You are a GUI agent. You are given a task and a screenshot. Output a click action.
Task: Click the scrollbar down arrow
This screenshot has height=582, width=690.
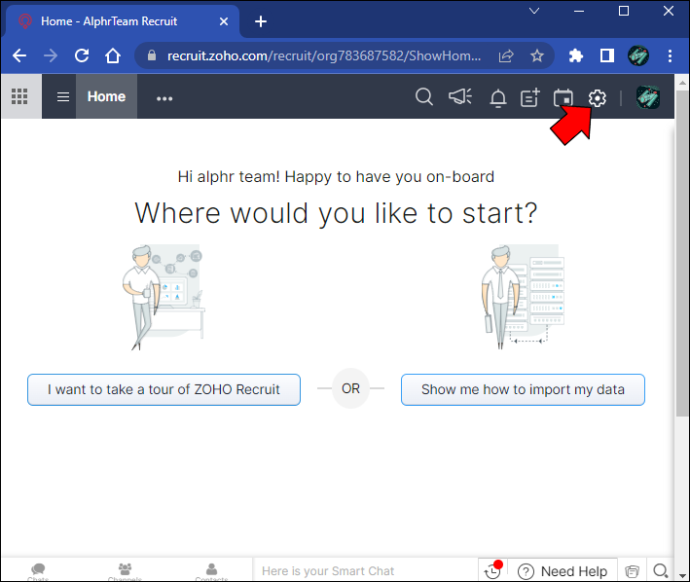tap(683, 575)
